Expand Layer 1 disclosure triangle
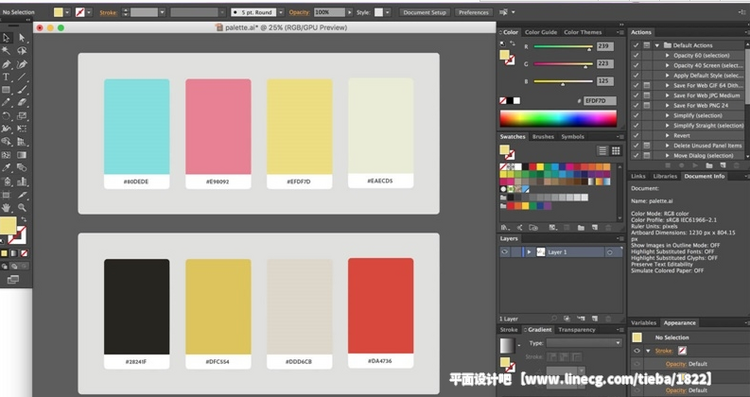The height and width of the screenshot is (397, 750). [529, 252]
